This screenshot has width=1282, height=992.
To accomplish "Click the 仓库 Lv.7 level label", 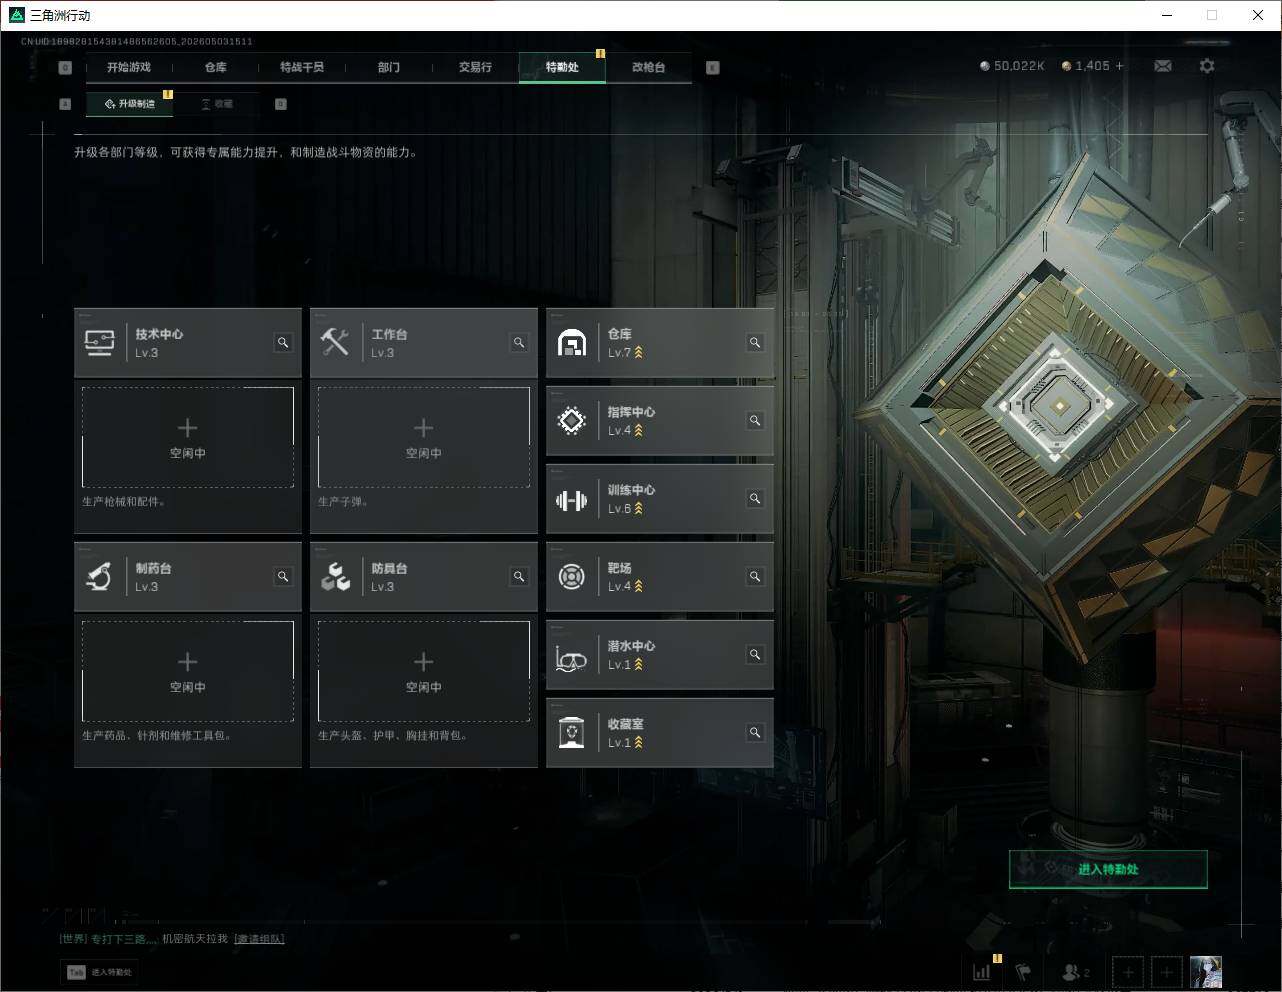I will coord(620,353).
